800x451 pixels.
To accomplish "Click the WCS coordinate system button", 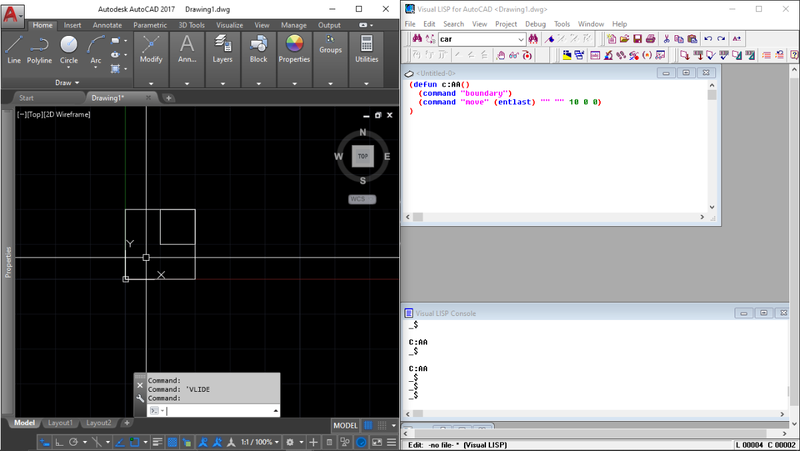I will click(361, 199).
